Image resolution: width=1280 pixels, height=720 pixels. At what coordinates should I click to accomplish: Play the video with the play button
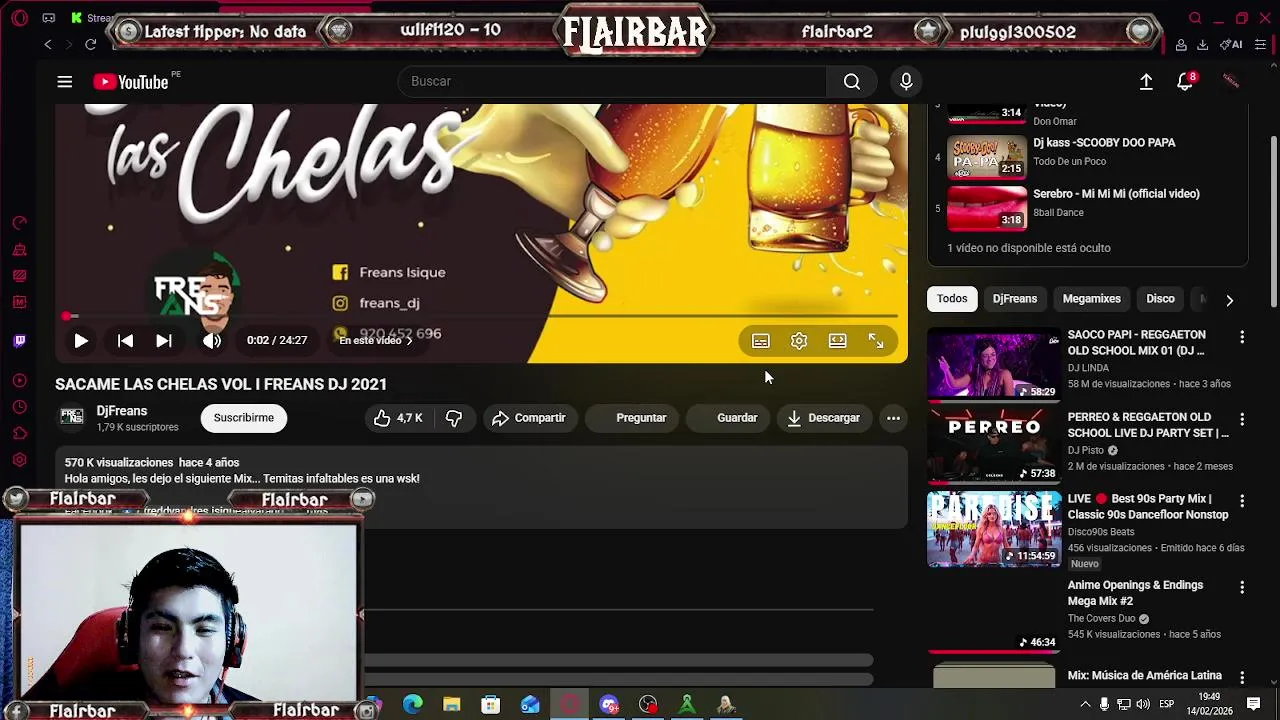81,341
